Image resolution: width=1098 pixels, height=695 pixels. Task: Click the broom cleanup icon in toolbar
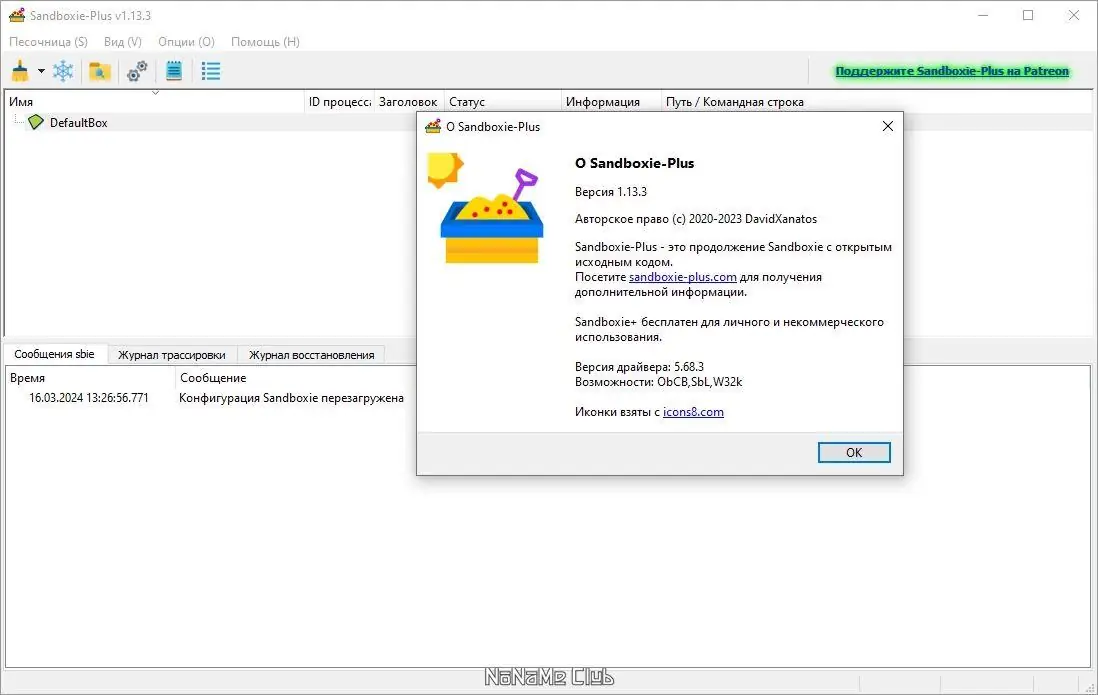tap(20, 71)
